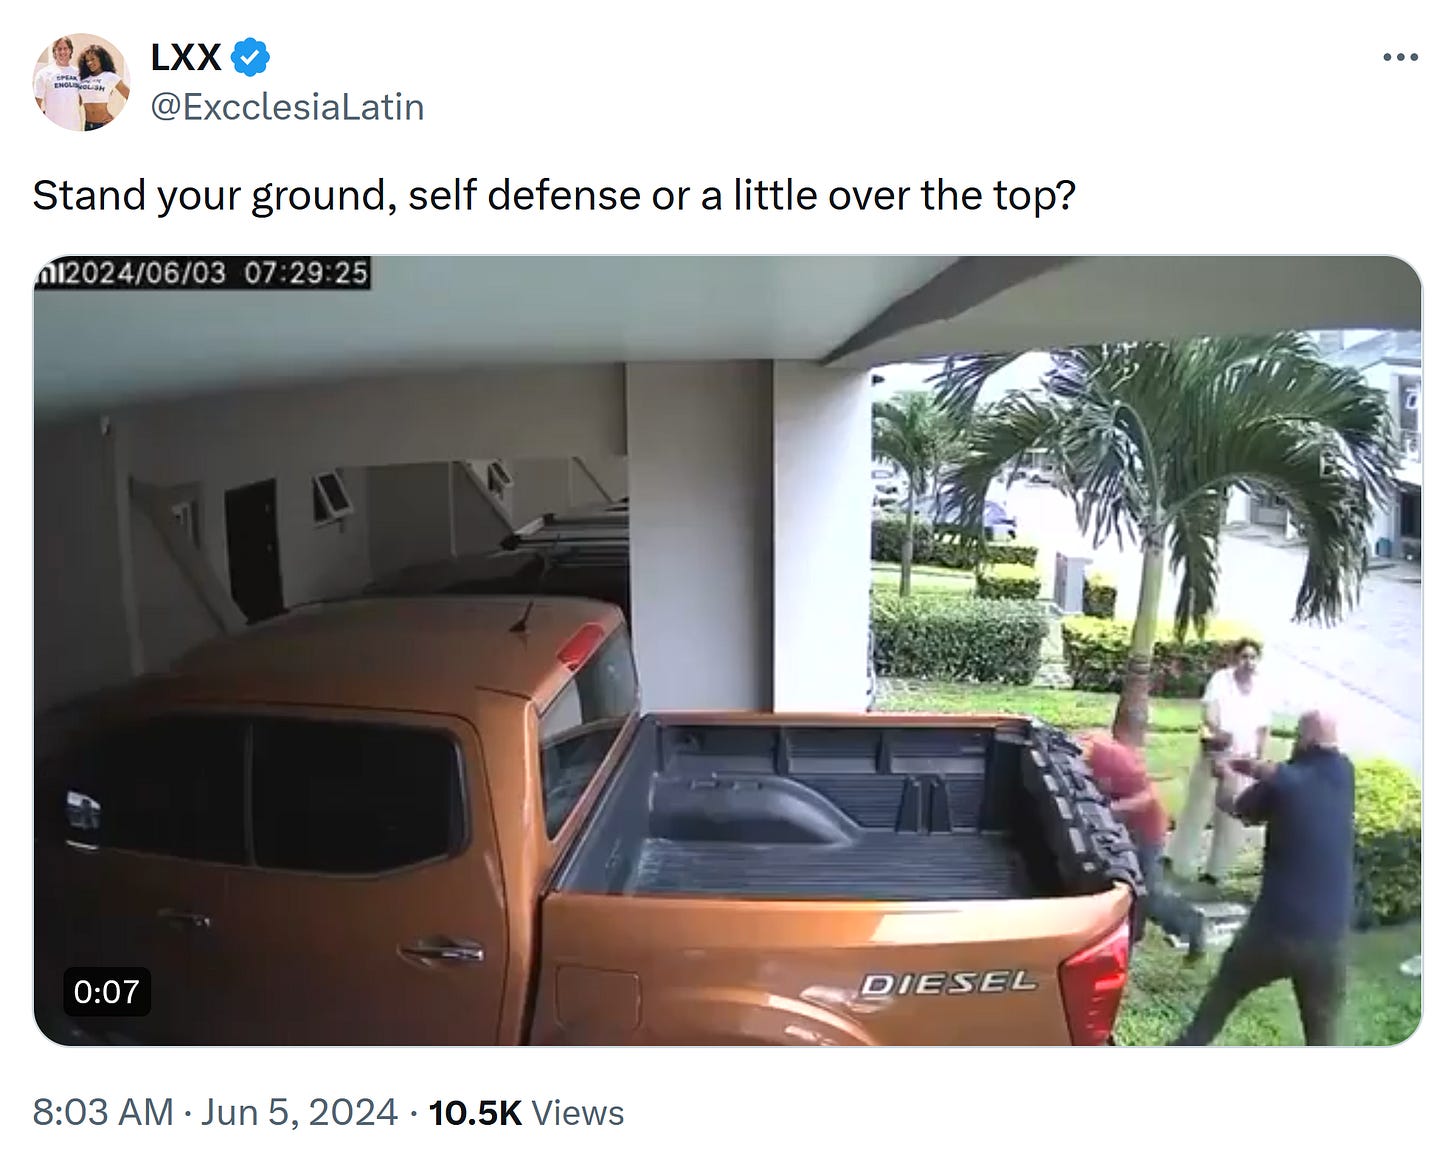
Task: Click the LXX display name
Action: (x=185, y=57)
